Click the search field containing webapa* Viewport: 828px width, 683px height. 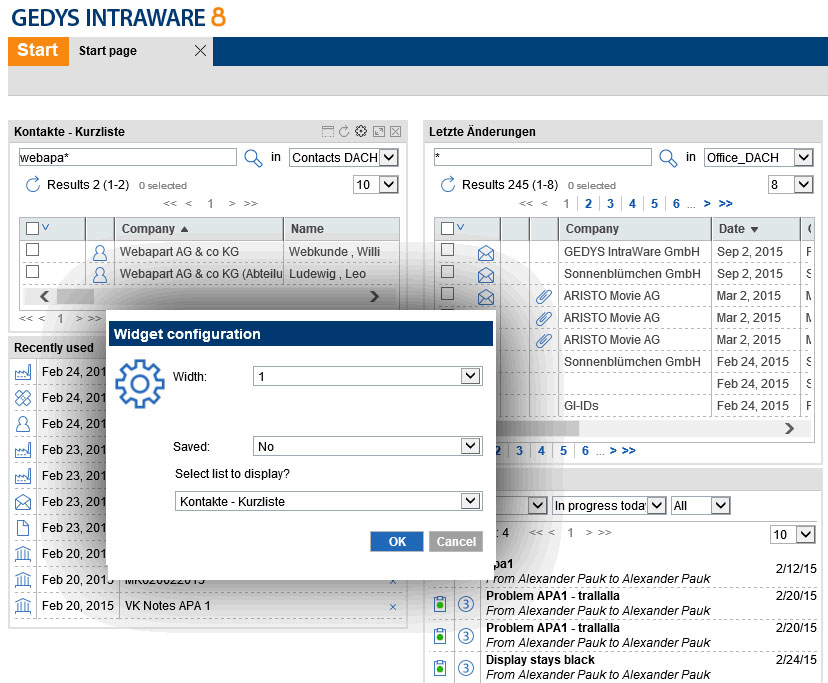click(x=128, y=157)
